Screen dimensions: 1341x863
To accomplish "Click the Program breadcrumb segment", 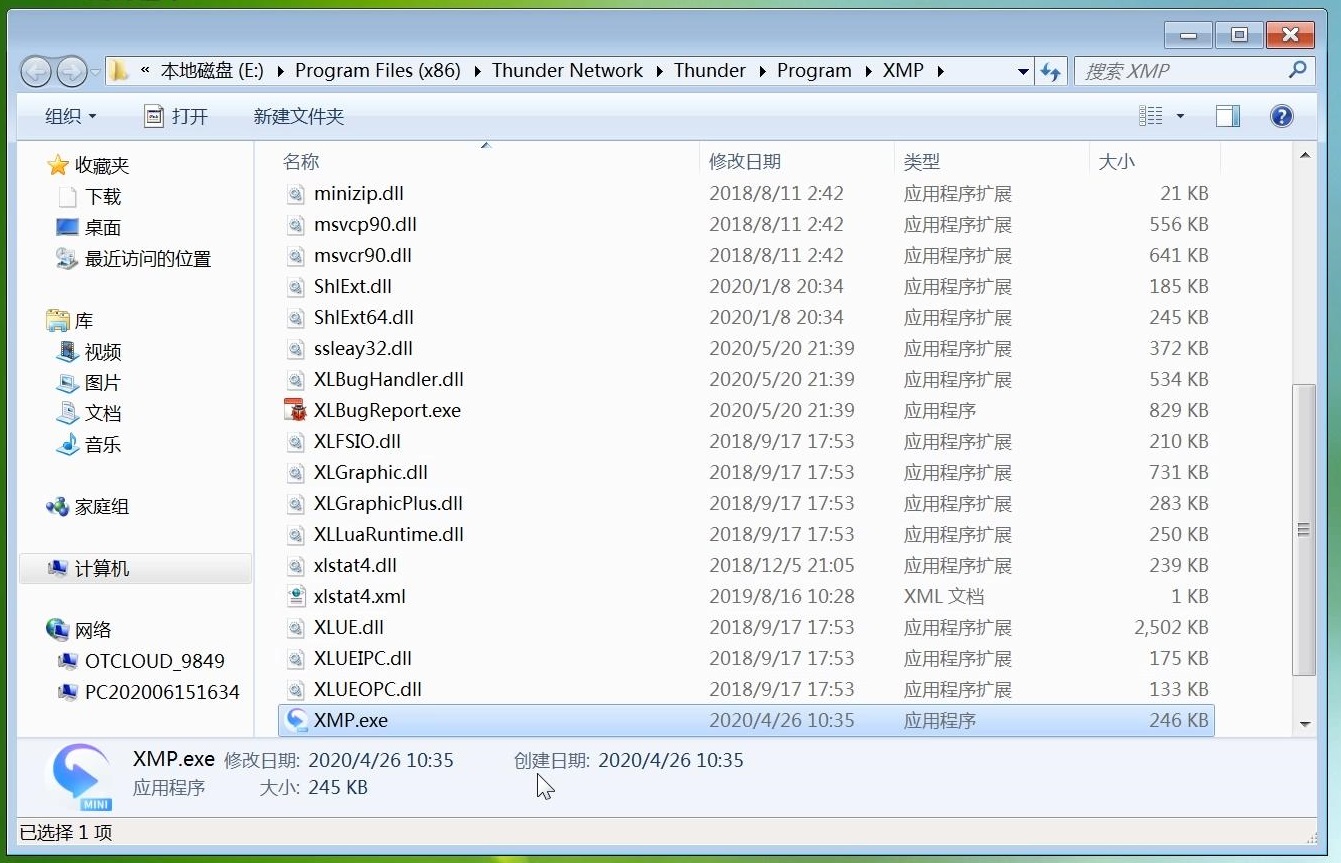I will (814, 71).
